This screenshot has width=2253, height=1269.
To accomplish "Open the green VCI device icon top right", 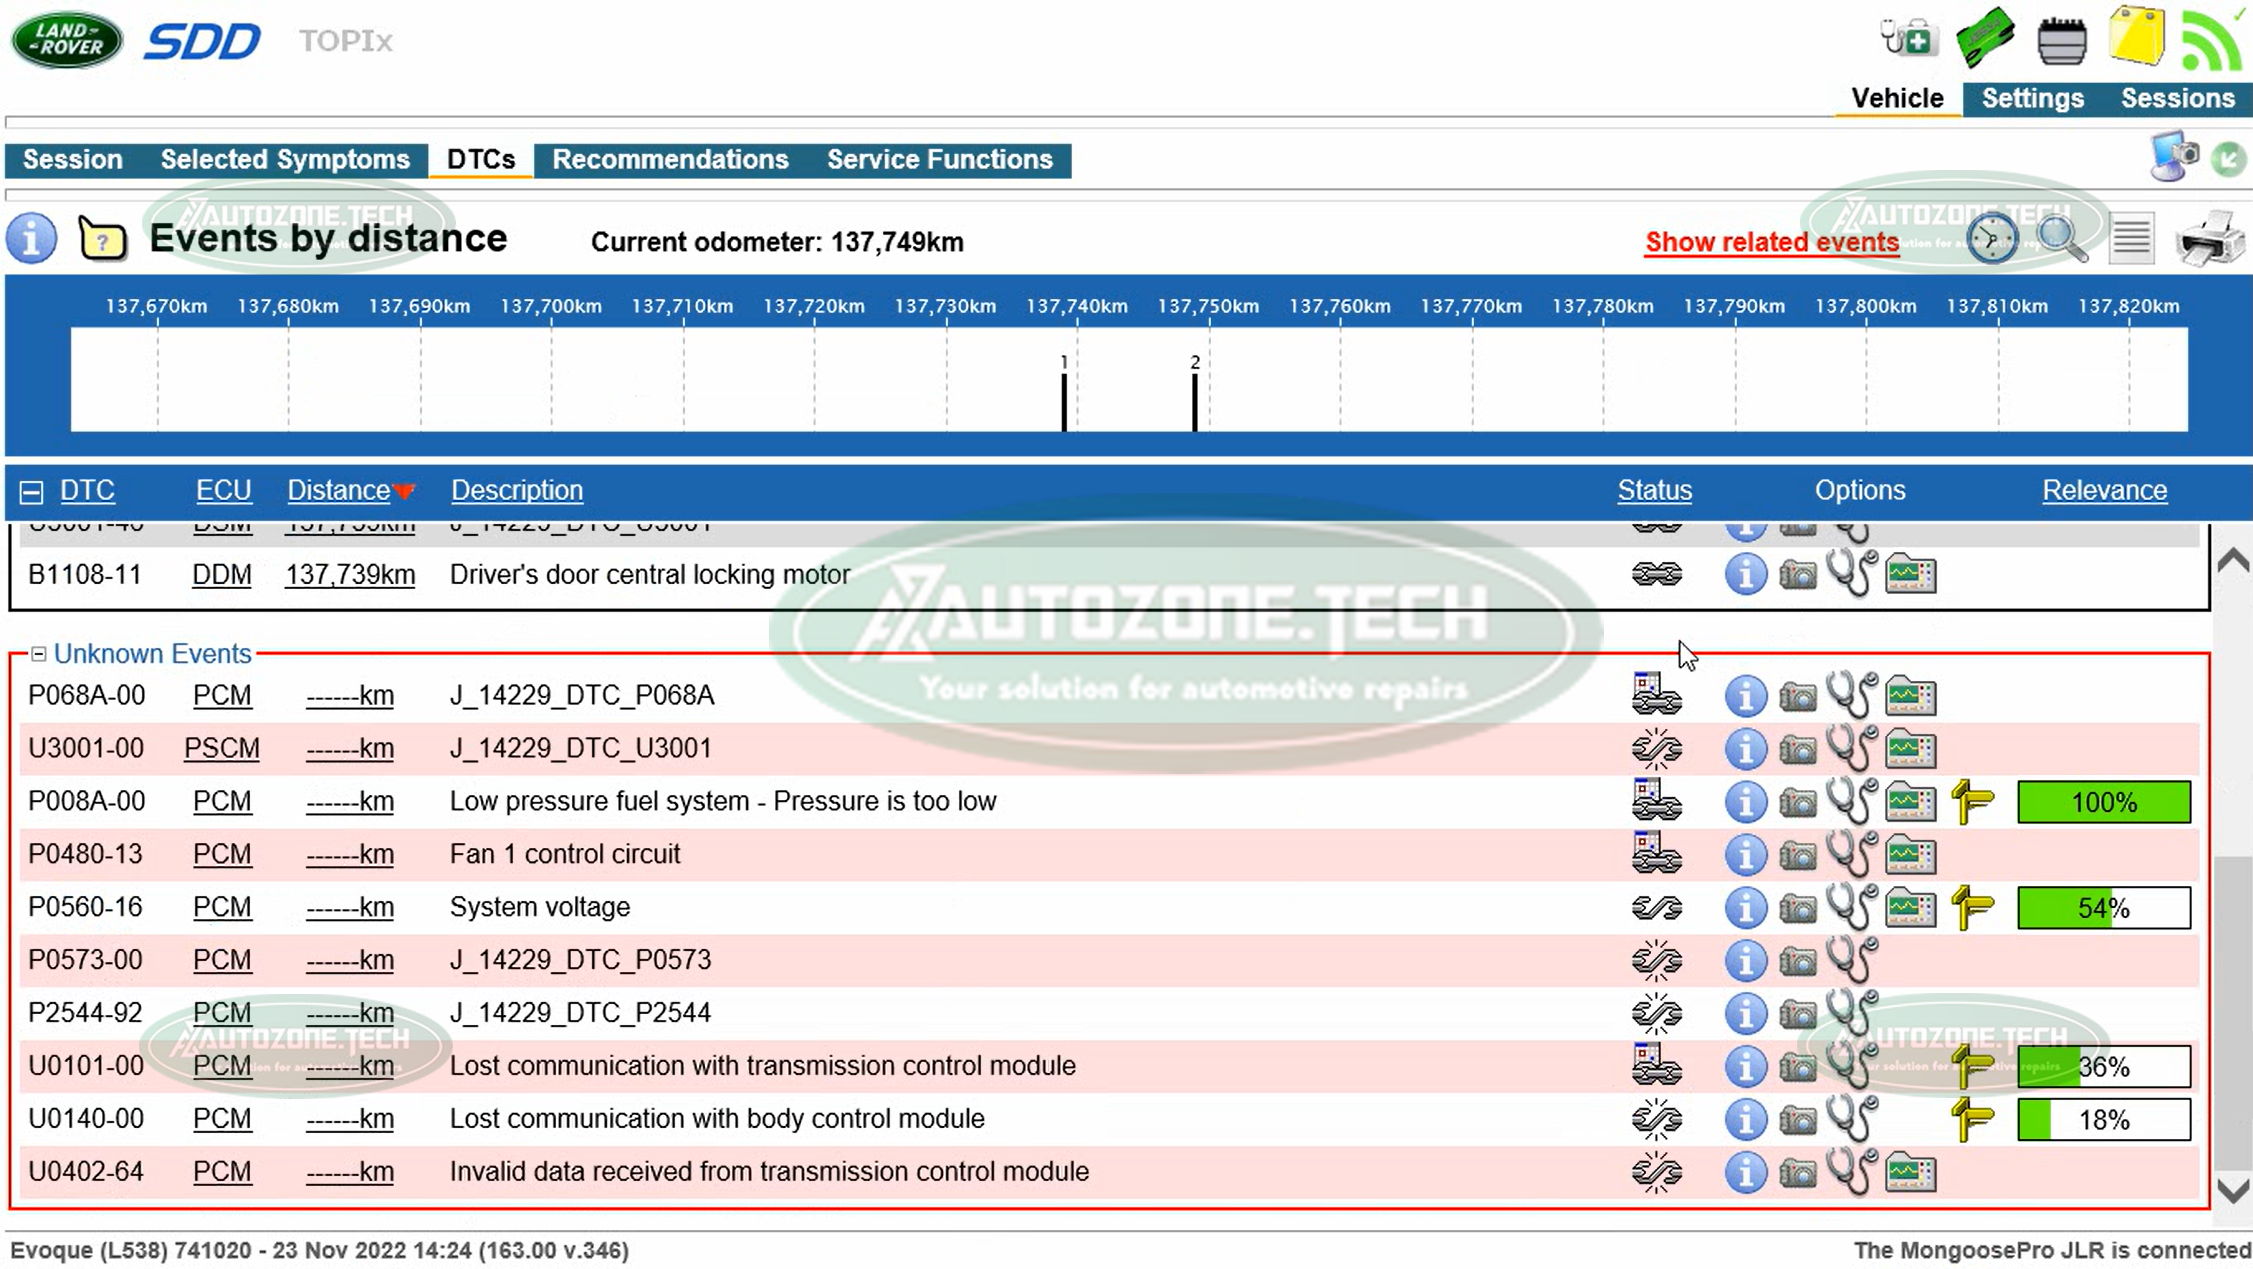I will pyautogui.click(x=1985, y=38).
